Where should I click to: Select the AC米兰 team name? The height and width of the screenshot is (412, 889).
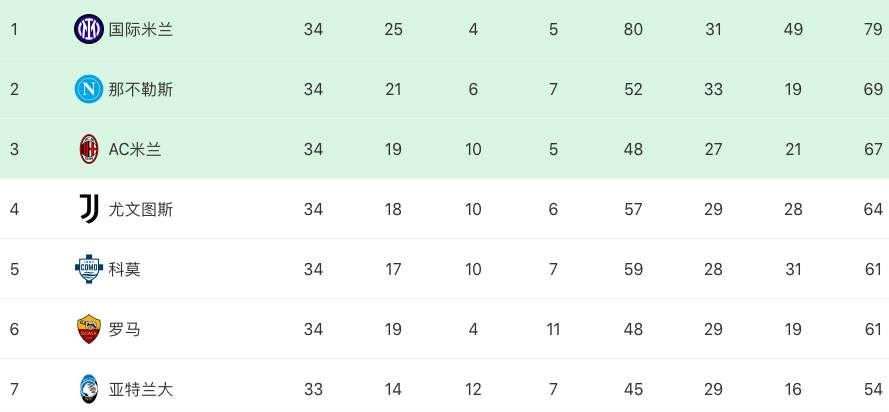coord(135,150)
